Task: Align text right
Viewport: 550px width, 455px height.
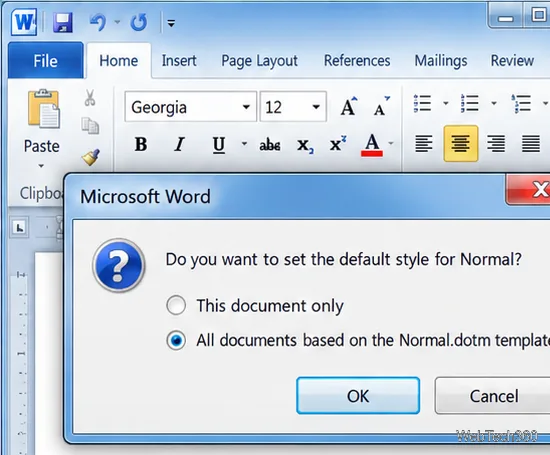Action: coord(496,143)
